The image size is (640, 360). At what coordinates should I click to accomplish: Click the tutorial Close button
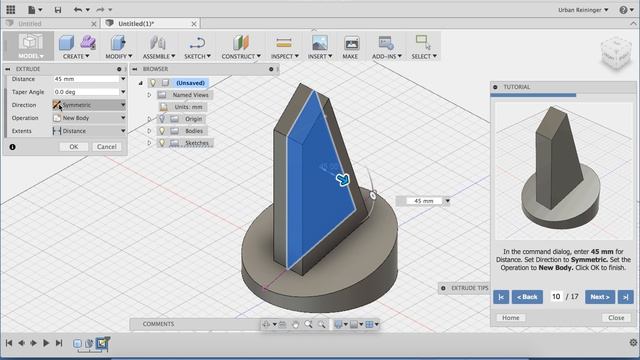(x=616, y=318)
